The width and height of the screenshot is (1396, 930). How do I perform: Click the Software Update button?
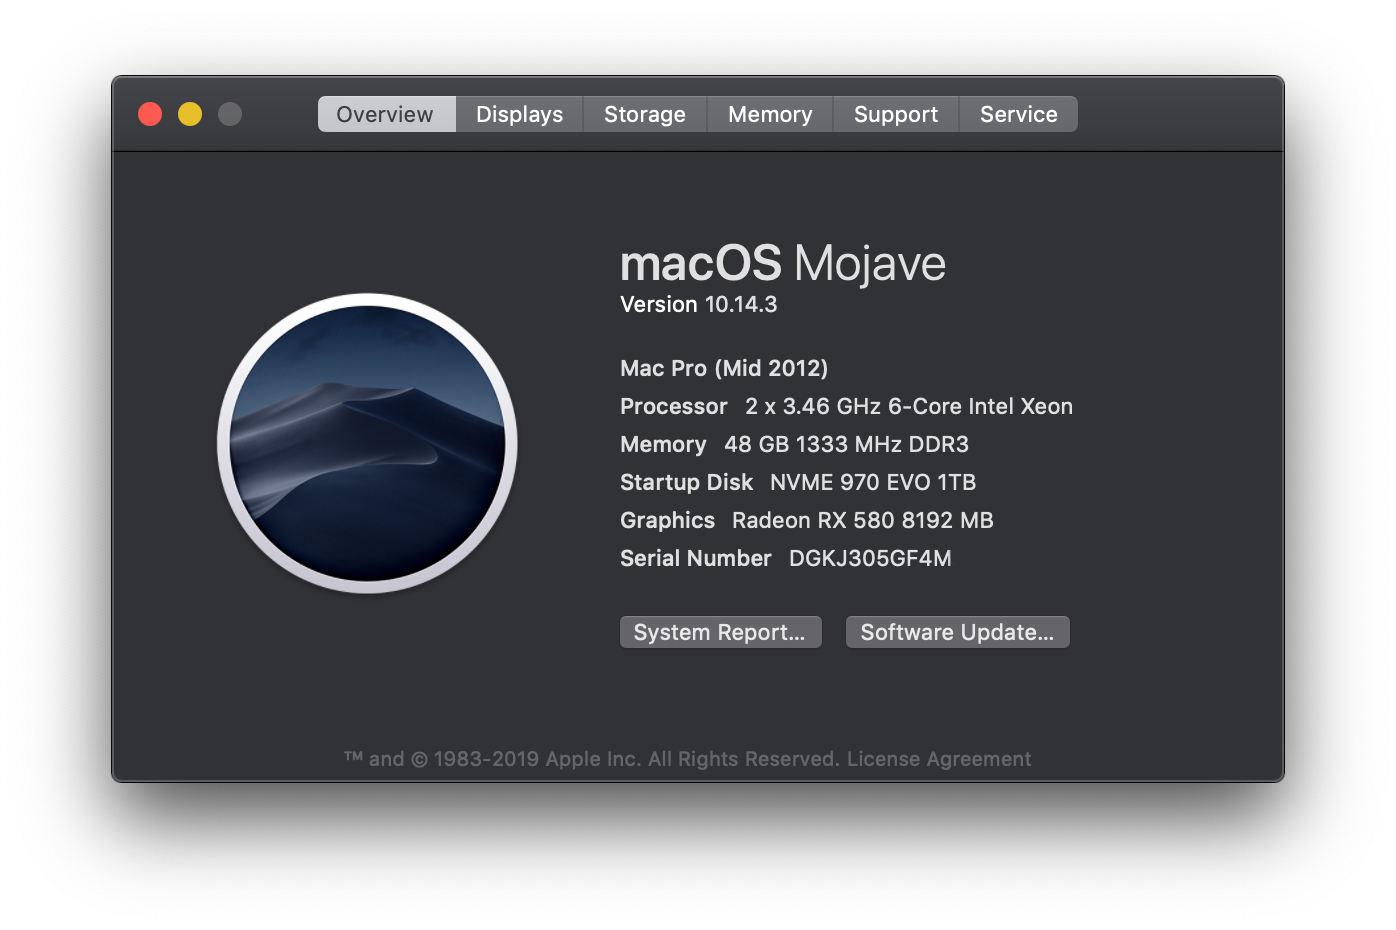click(957, 632)
